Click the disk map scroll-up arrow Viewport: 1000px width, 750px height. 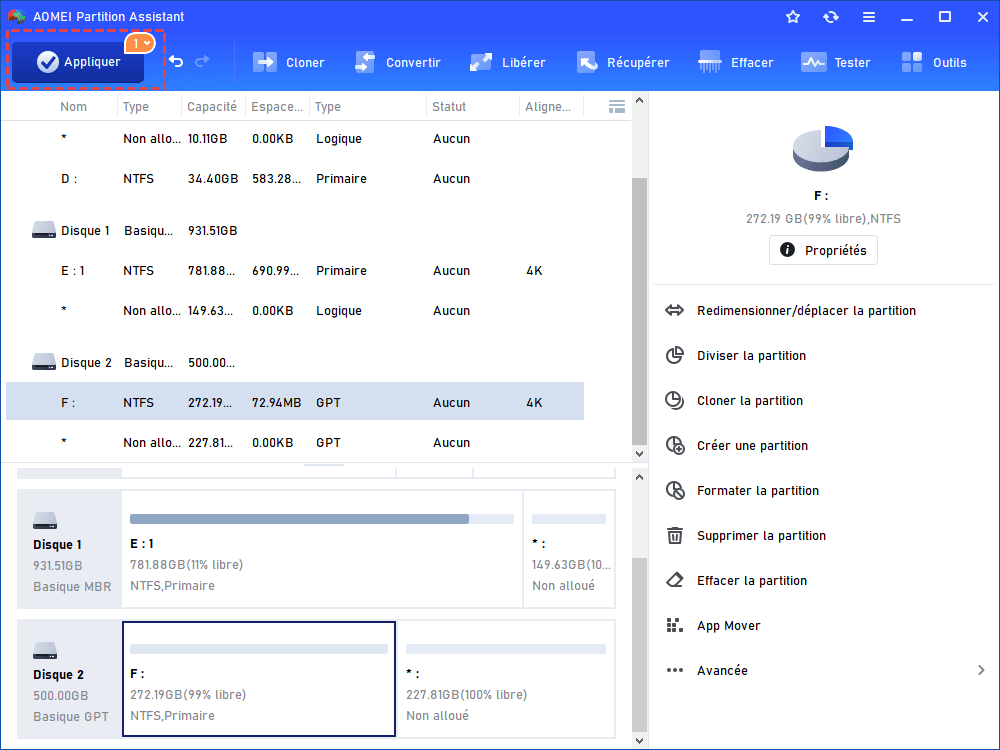pos(639,477)
